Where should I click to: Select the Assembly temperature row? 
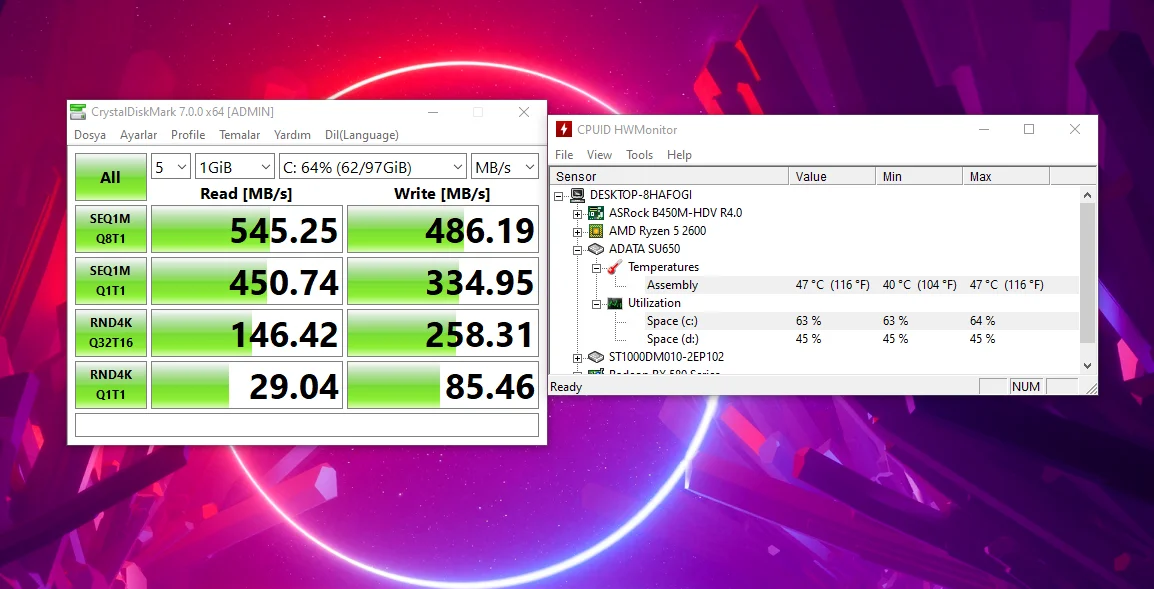(814, 285)
